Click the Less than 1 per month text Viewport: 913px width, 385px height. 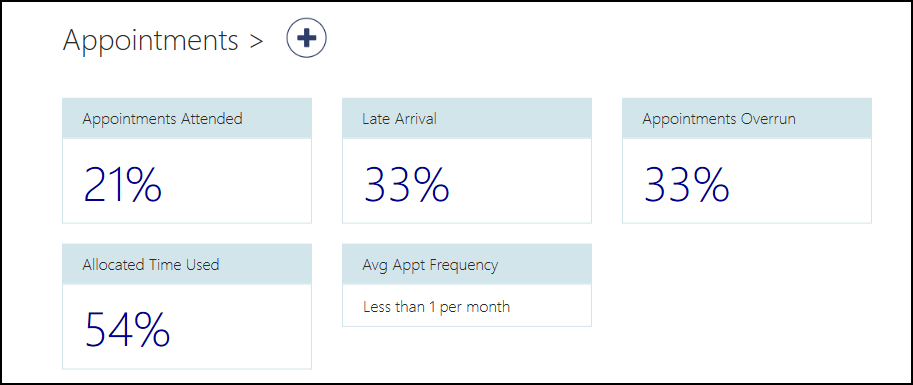tap(436, 306)
